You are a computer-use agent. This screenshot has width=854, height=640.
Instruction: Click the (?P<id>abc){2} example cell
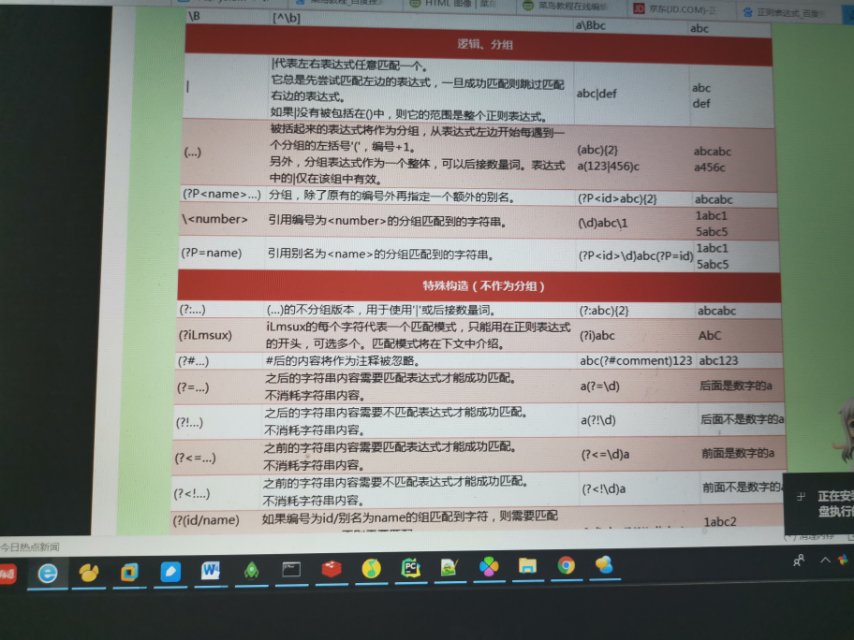618,199
